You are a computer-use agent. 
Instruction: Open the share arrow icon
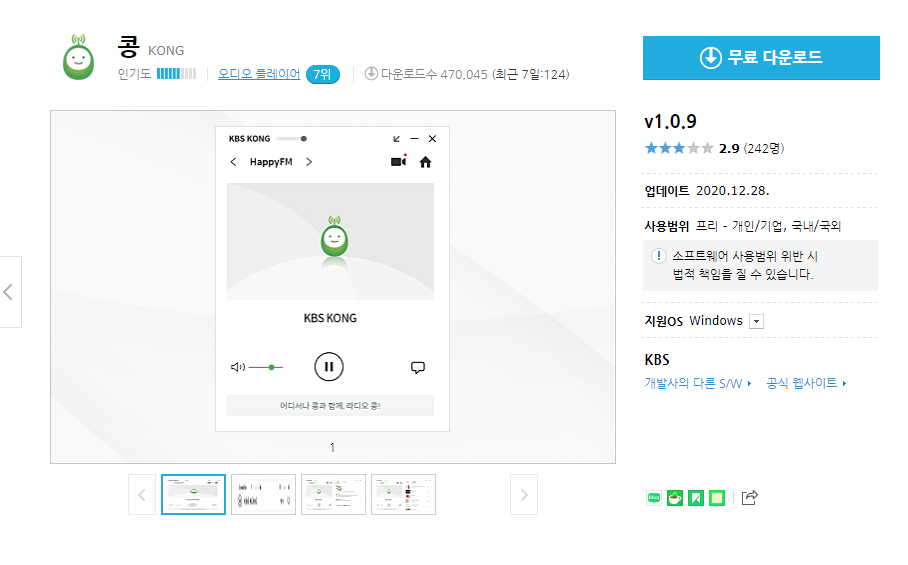coord(749,497)
